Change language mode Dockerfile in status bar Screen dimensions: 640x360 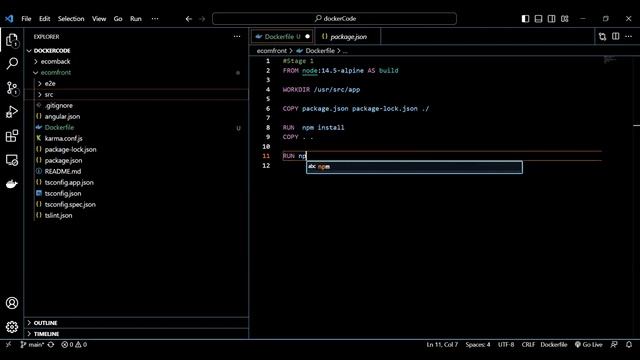554,344
